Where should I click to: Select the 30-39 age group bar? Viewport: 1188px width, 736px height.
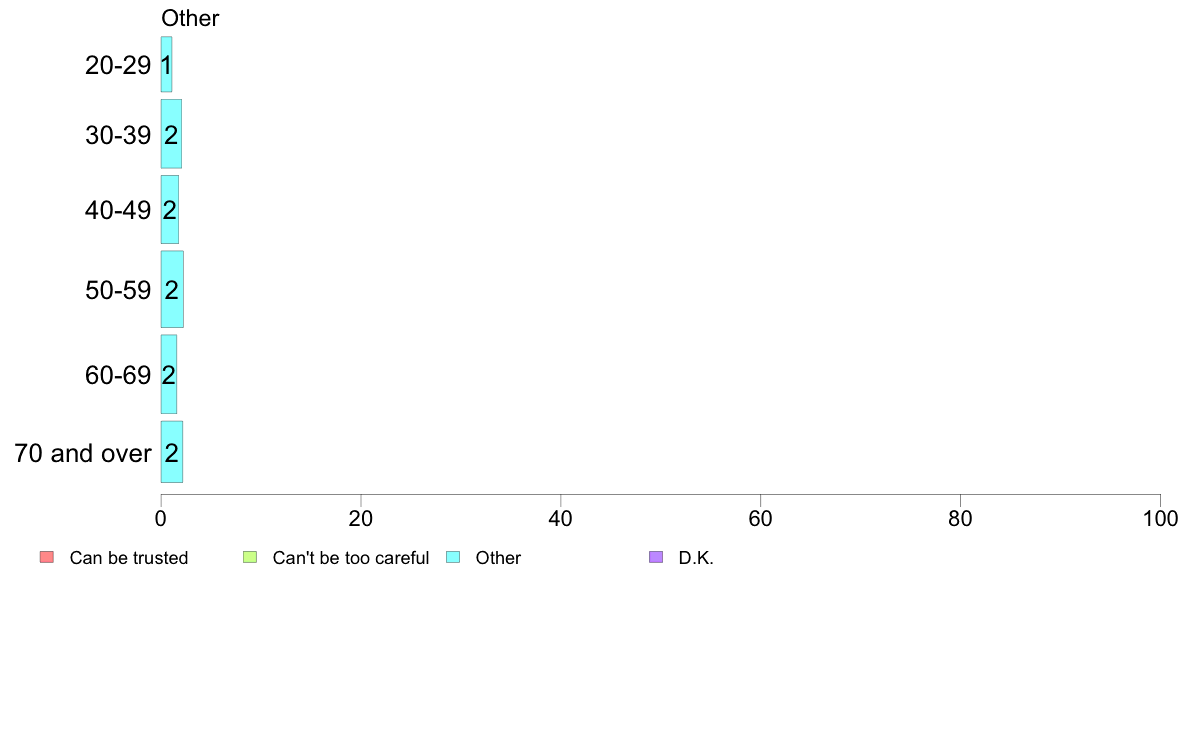(171, 133)
